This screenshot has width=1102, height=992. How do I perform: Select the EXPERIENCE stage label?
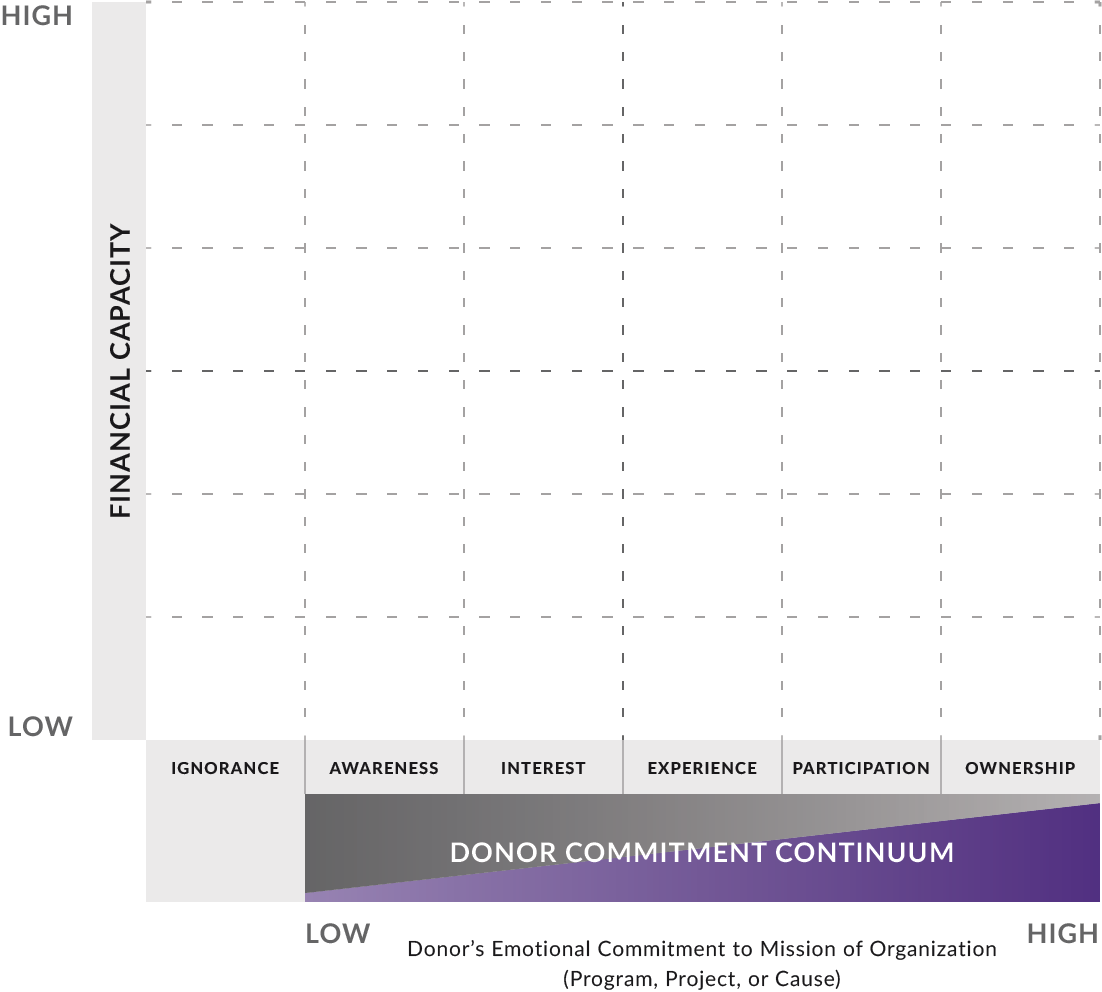tap(702, 768)
